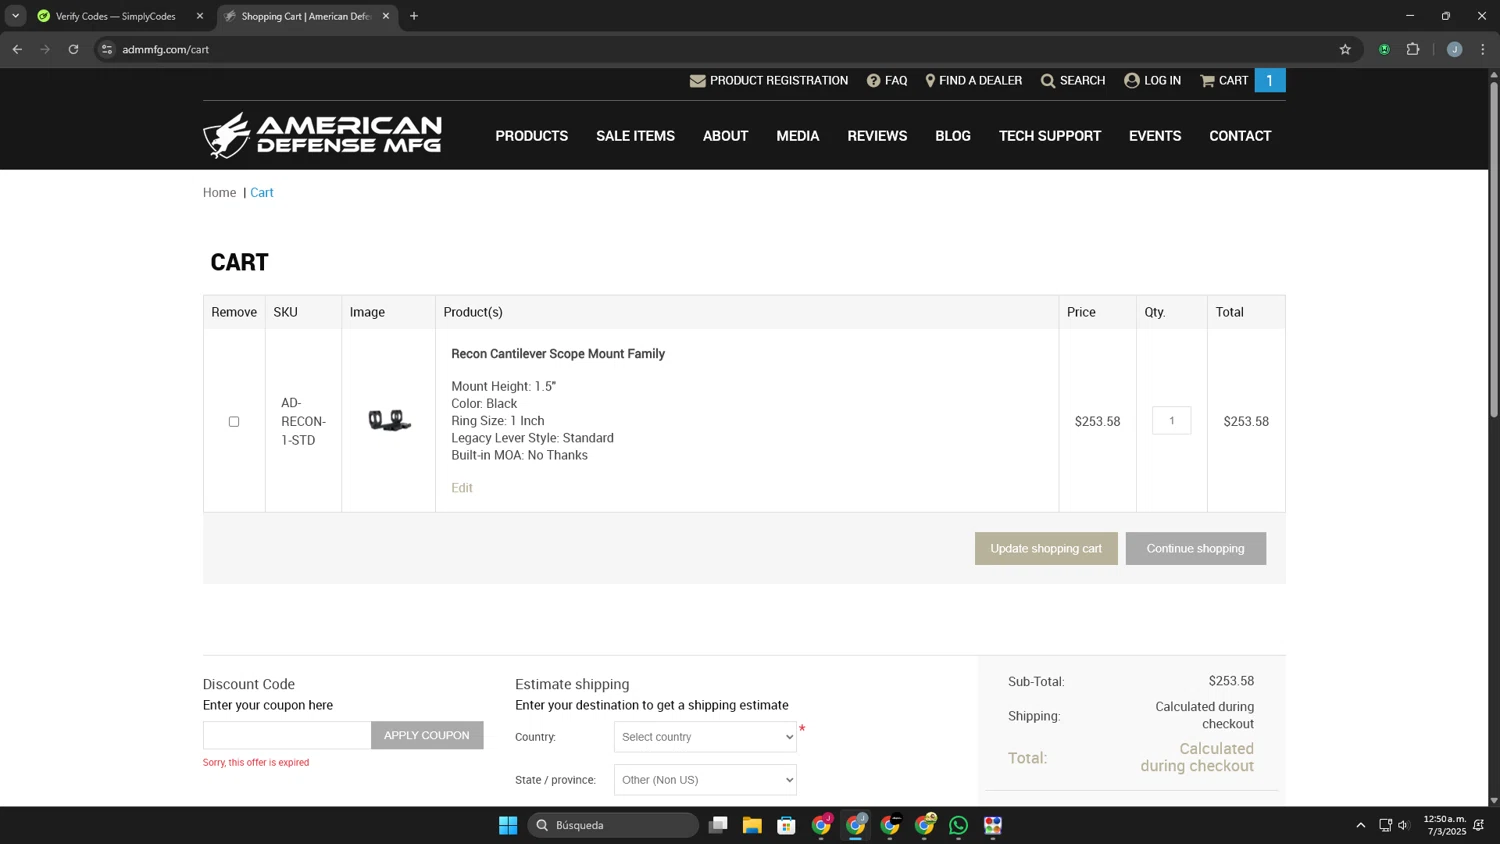1500x844 pixels.
Task: Open File Explorer from taskbar
Action: pyautogui.click(x=752, y=825)
